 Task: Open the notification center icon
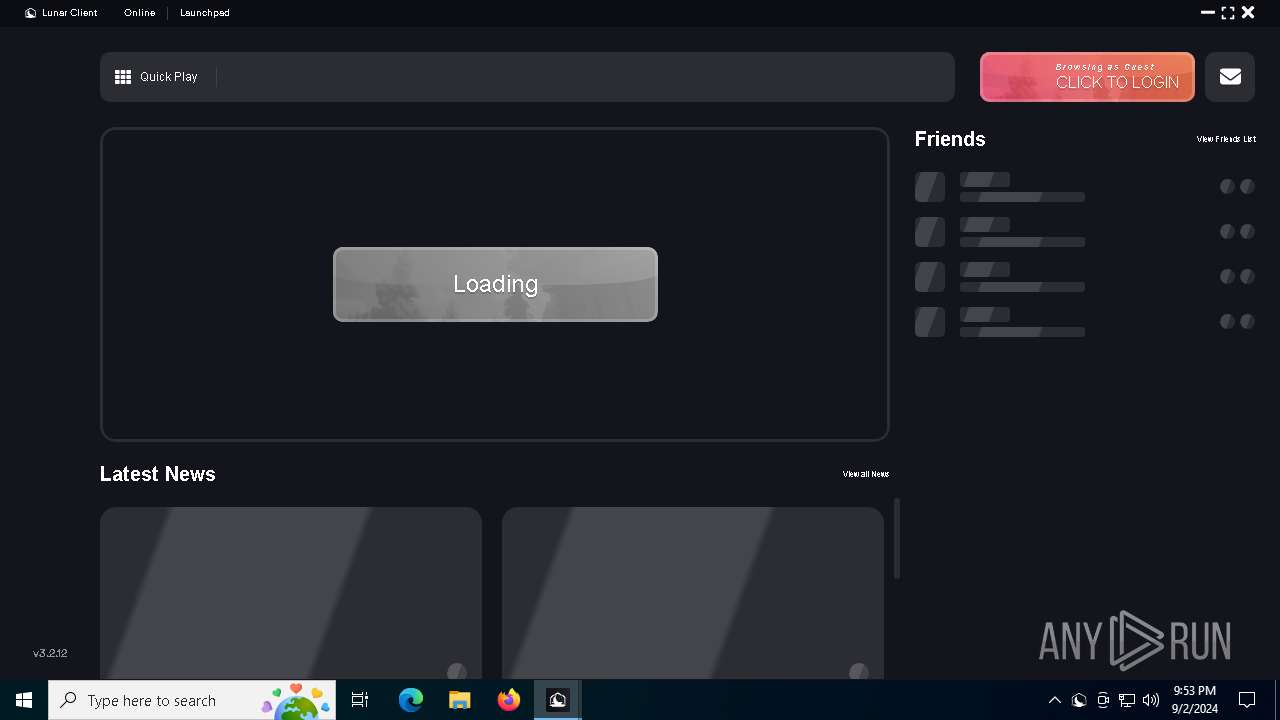point(1247,700)
